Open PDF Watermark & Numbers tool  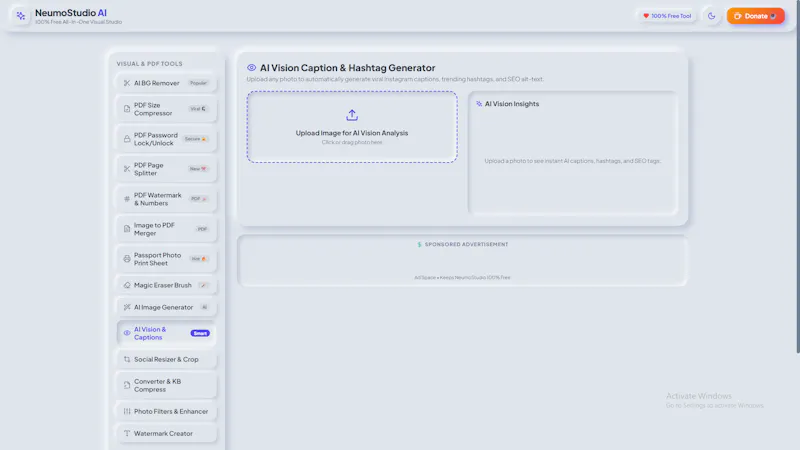click(x=166, y=199)
